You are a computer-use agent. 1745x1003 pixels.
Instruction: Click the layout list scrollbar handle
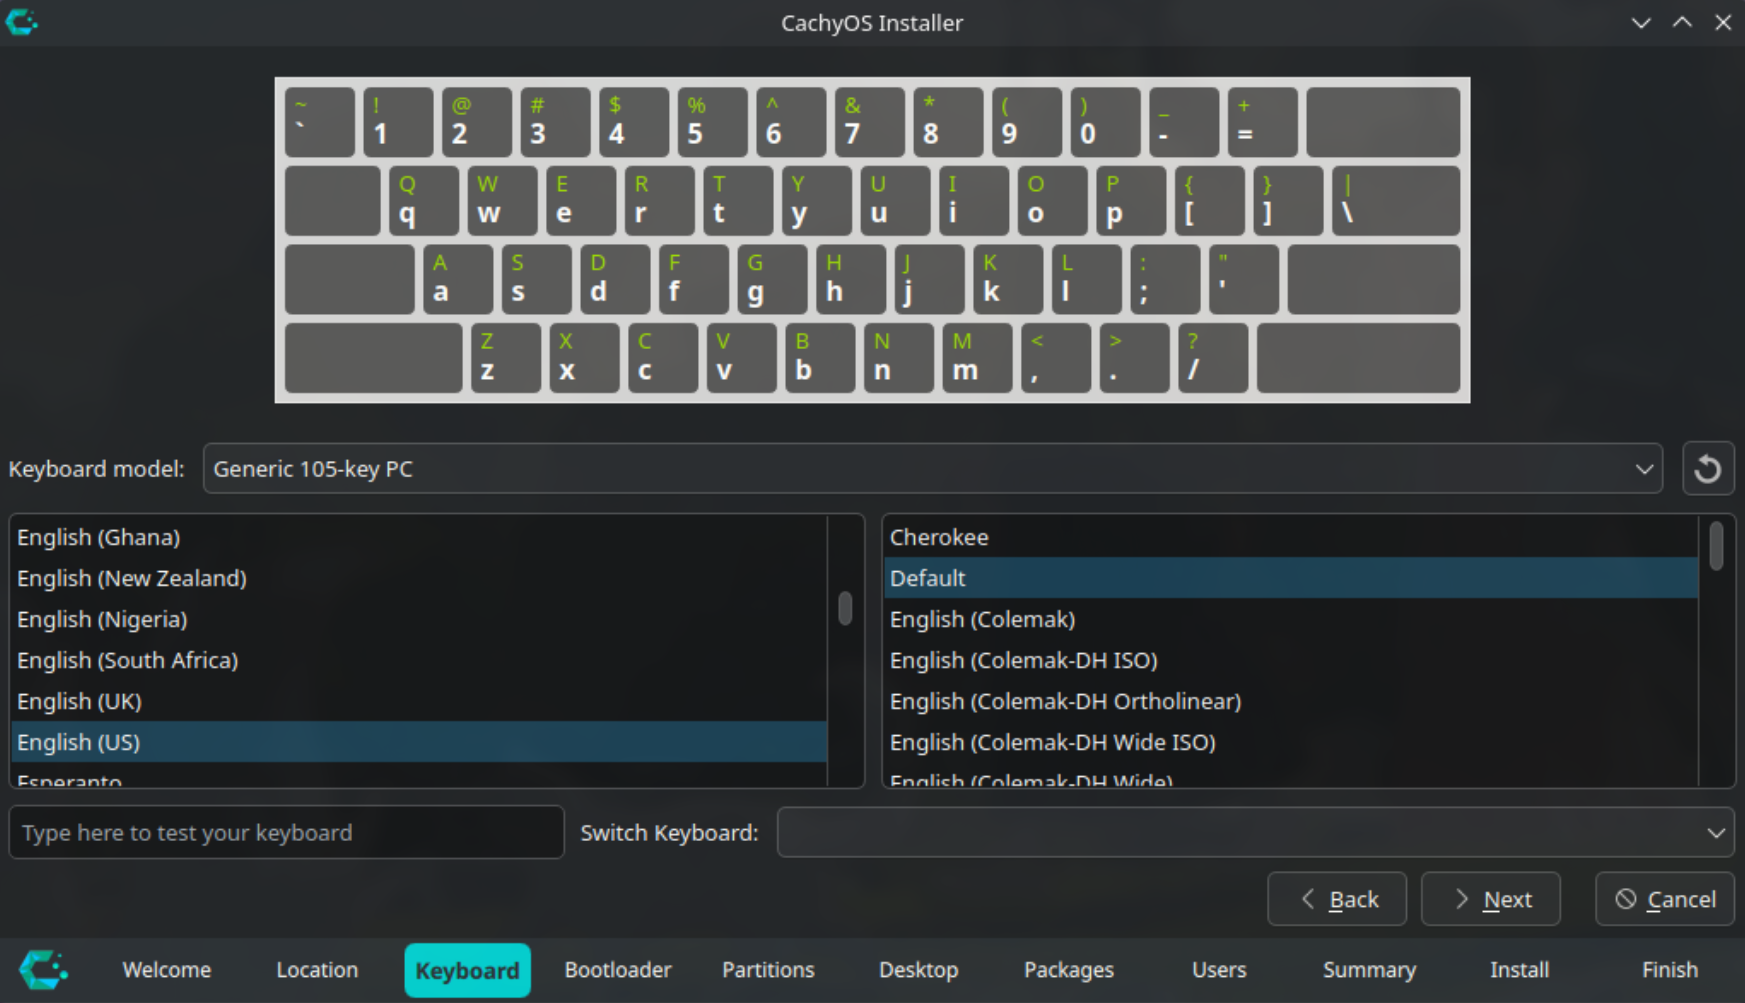845,608
